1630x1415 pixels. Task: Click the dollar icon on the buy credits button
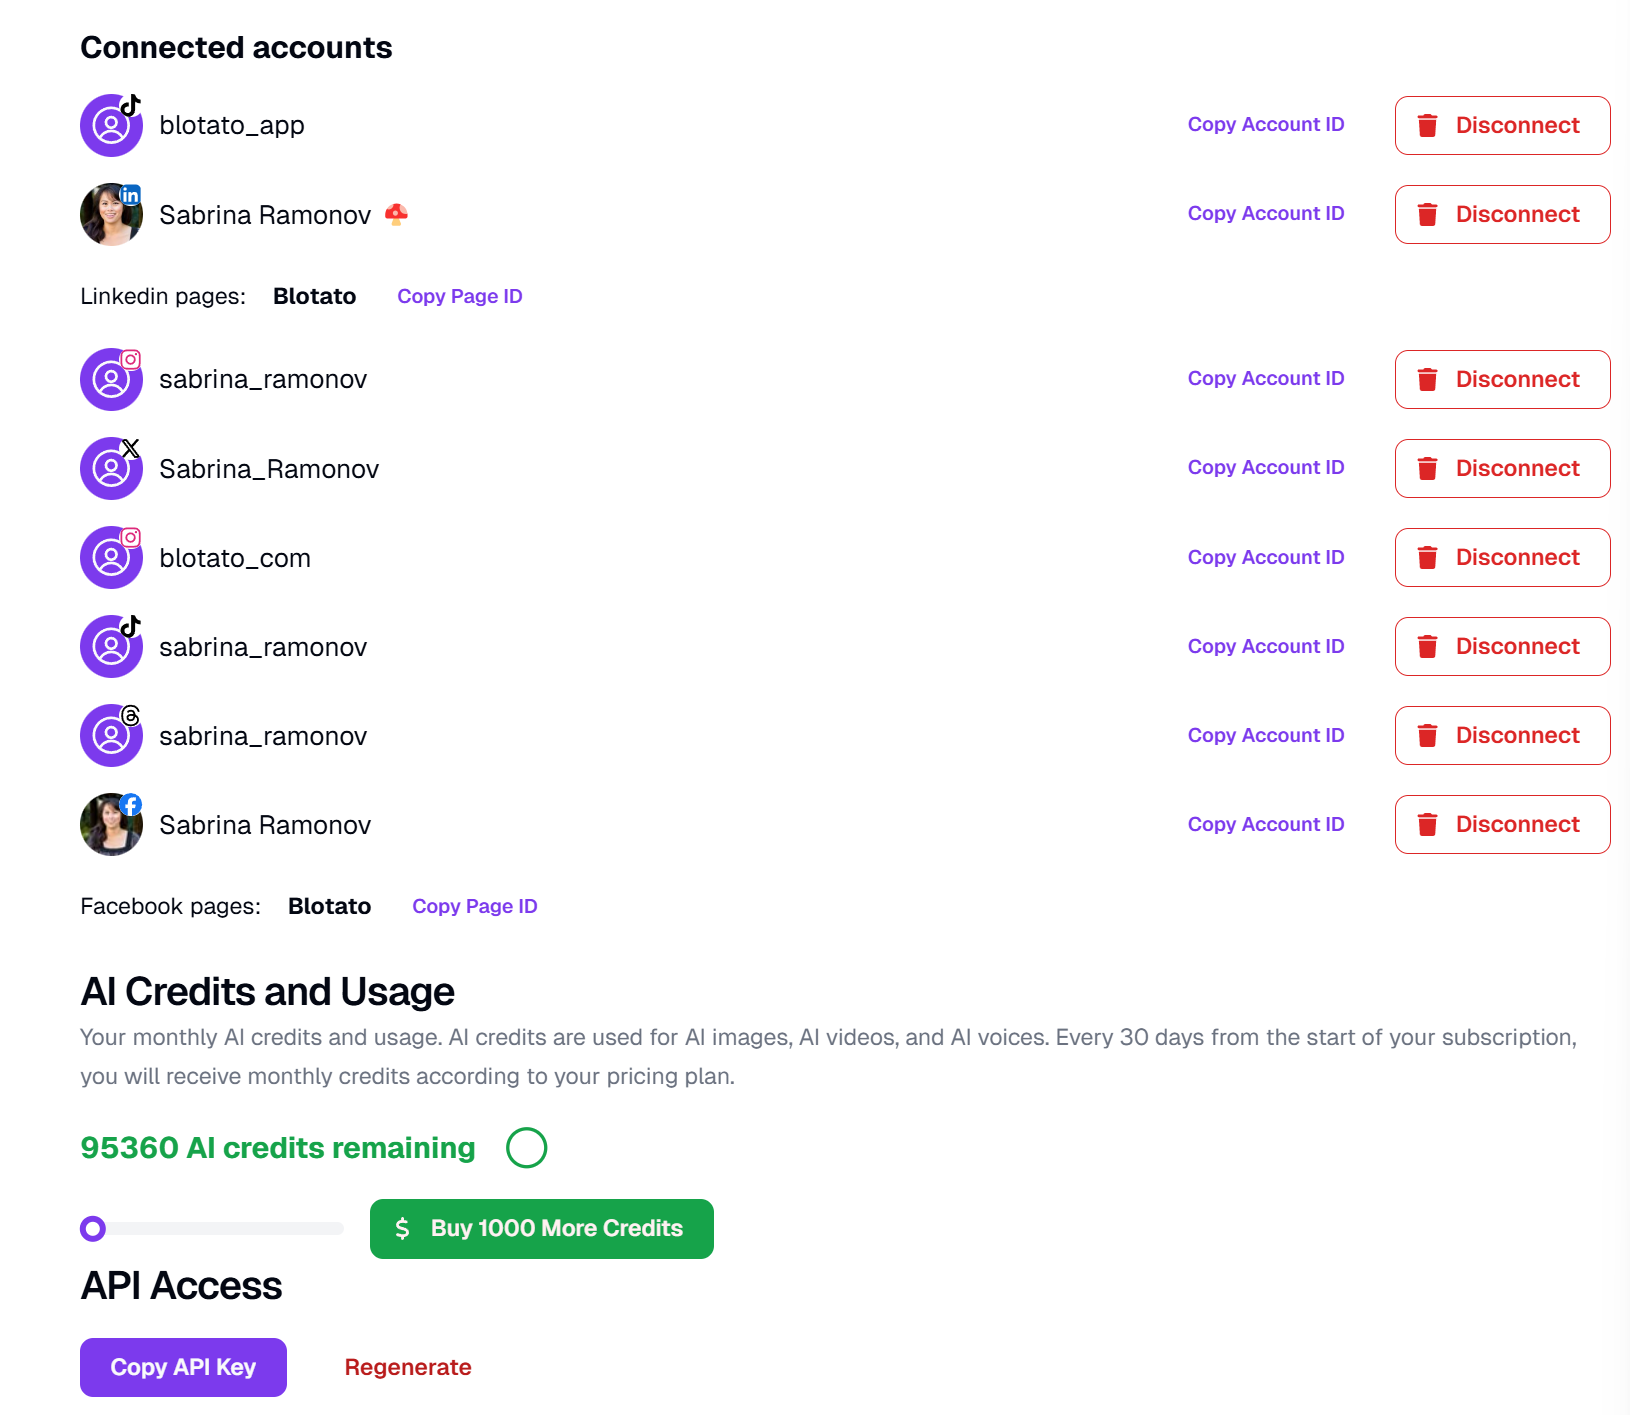pyautogui.click(x=402, y=1228)
